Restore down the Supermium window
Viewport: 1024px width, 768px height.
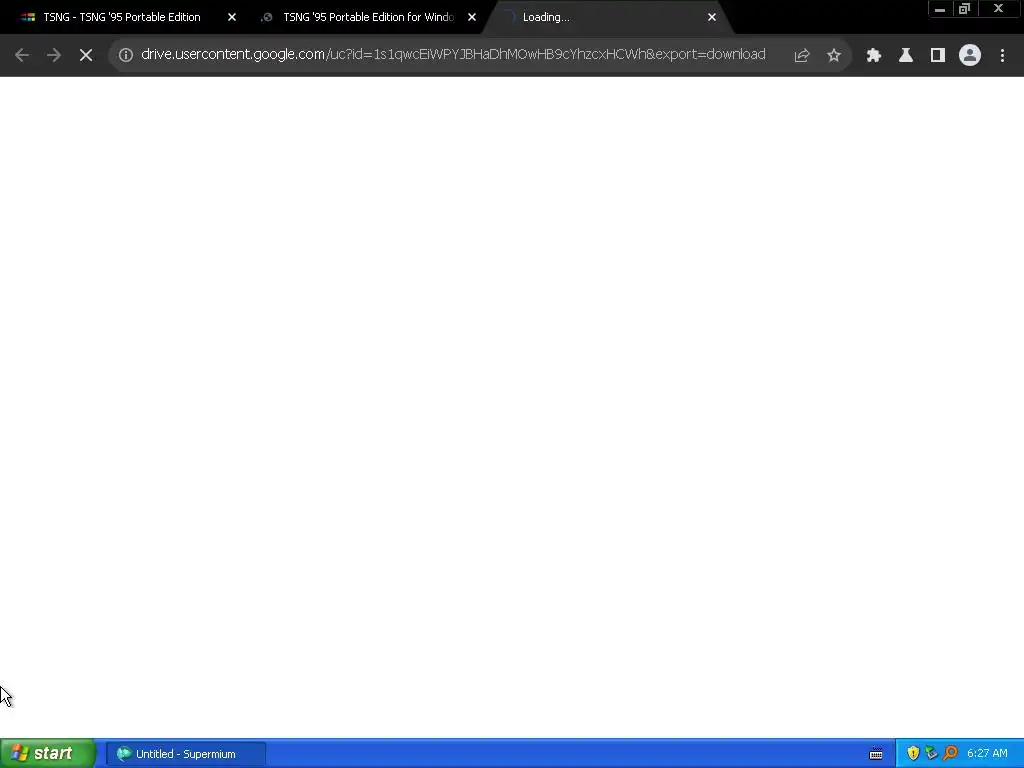[x=964, y=9]
